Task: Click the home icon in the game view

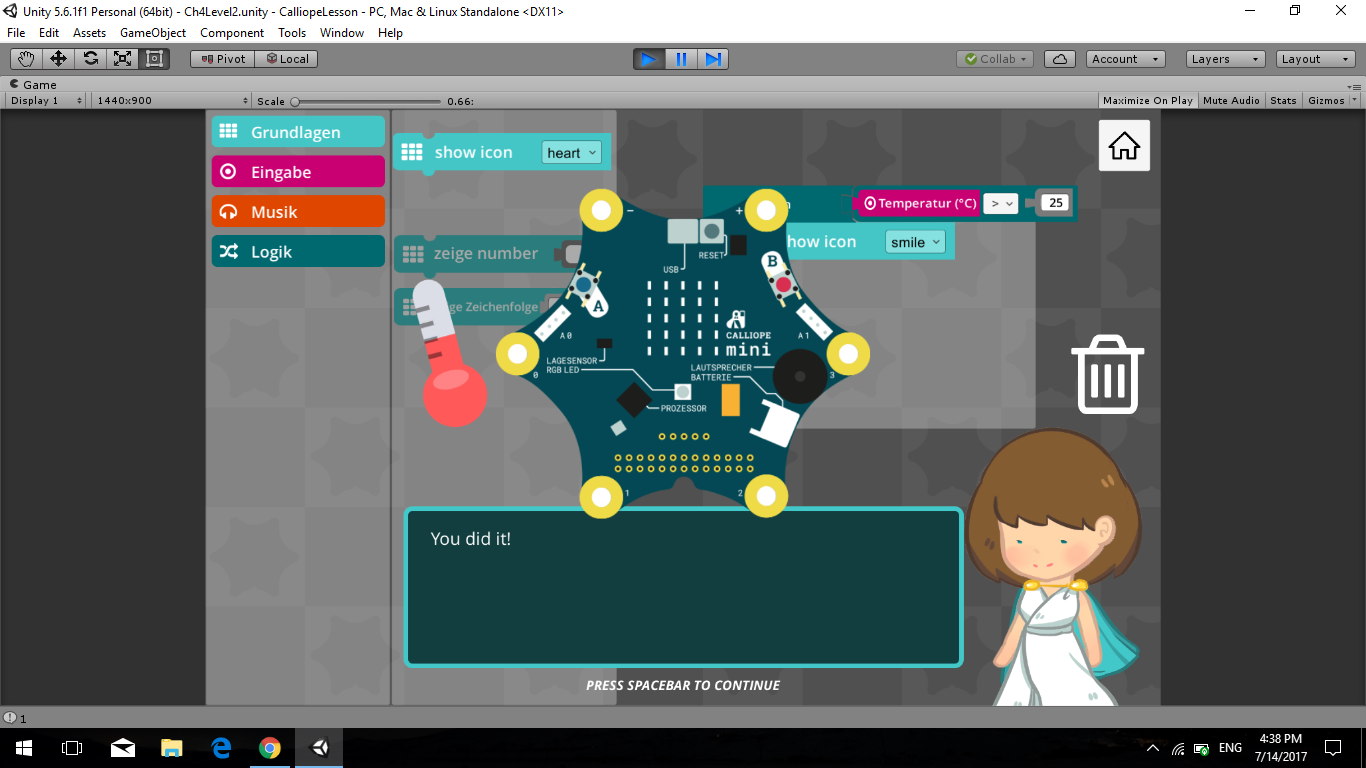Action: (1124, 146)
